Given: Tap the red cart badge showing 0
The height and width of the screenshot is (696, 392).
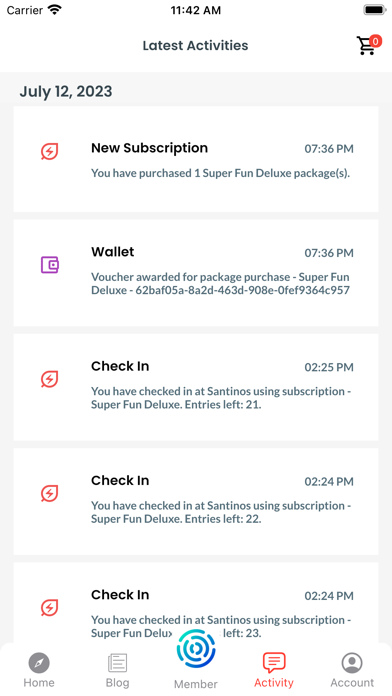Looking at the screenshot, I should pos(376,41).
